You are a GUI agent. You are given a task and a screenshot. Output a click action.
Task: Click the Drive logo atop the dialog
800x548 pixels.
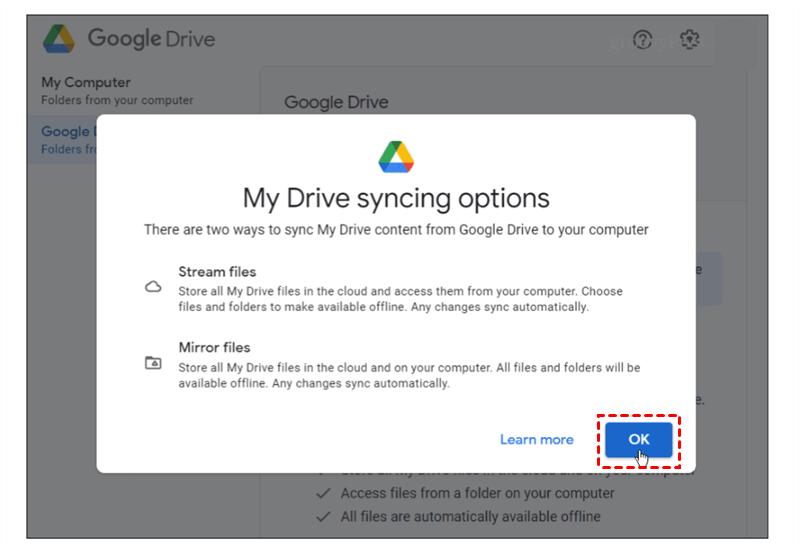click(396, 157)
